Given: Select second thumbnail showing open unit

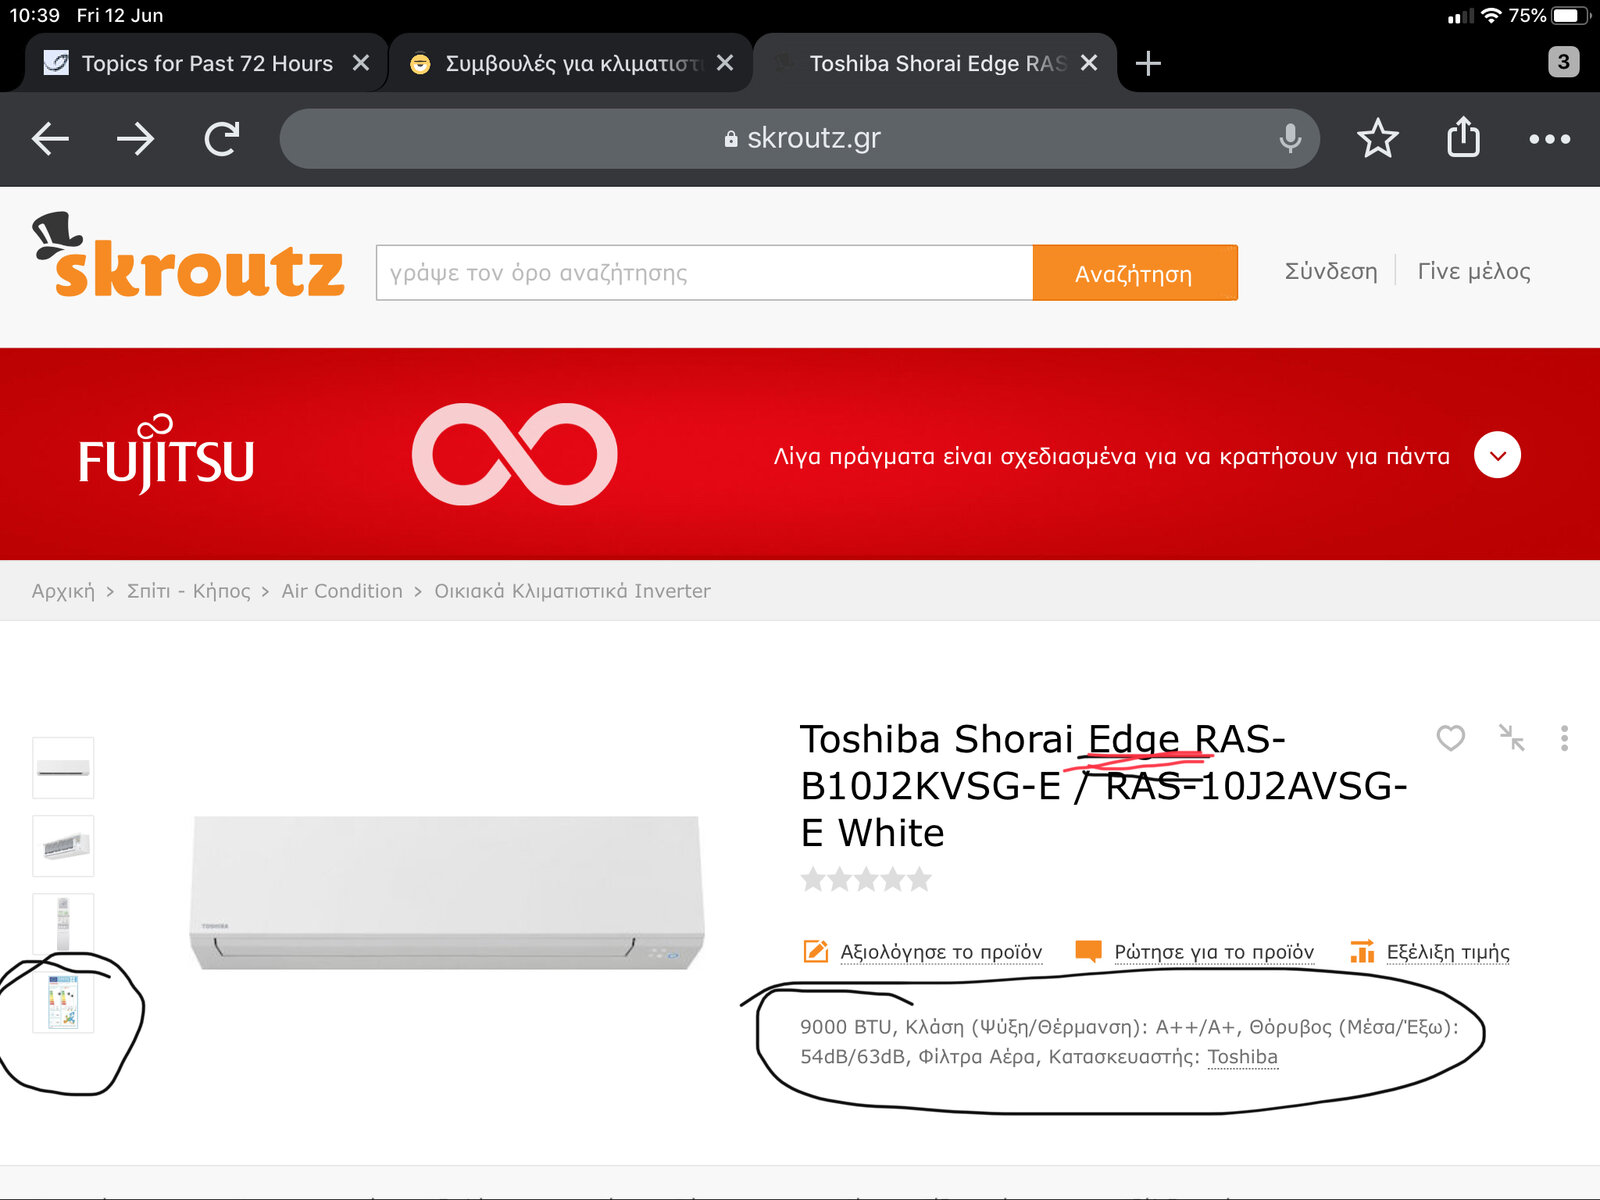Looking at the screenshot, I should point(63,846).
